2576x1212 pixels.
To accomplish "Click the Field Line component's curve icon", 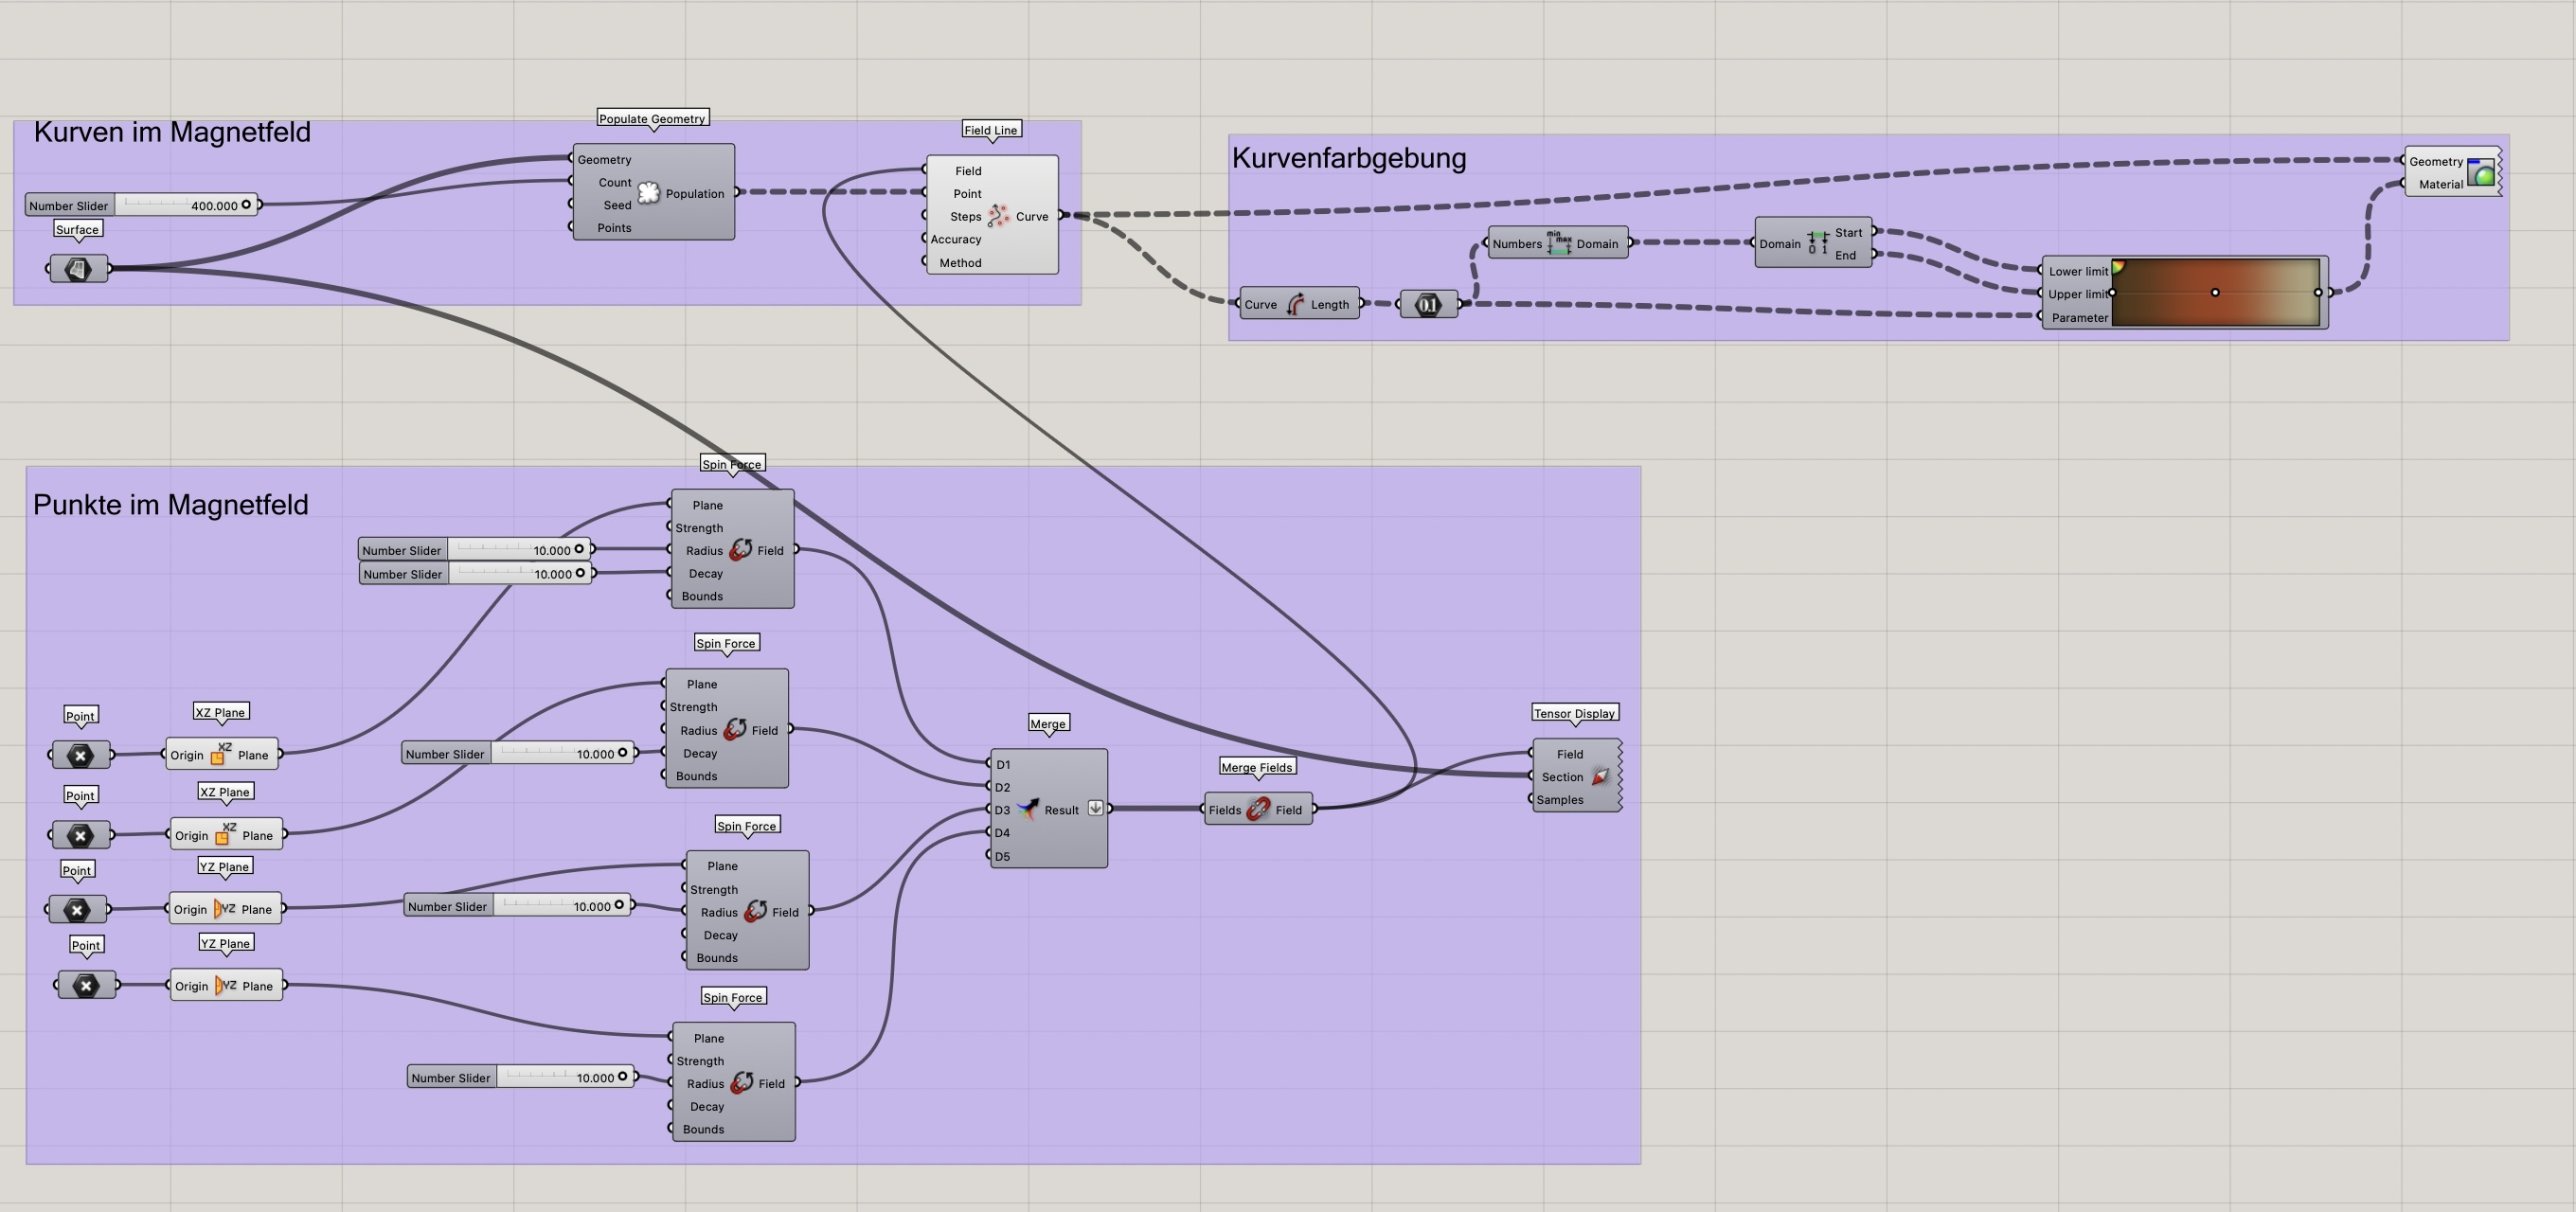I will (997, 215).
